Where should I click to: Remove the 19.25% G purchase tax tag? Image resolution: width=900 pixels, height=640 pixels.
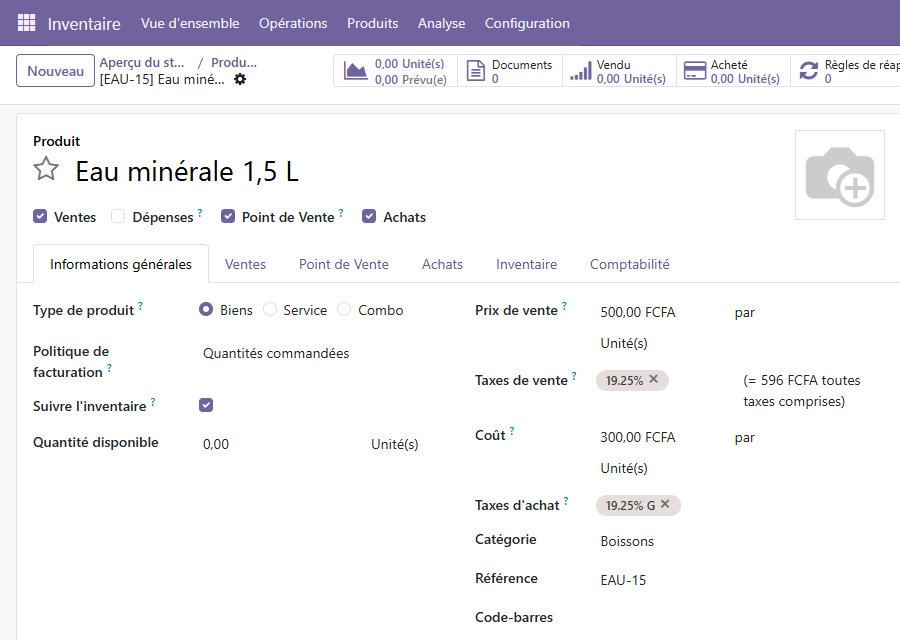coord(665,504)
